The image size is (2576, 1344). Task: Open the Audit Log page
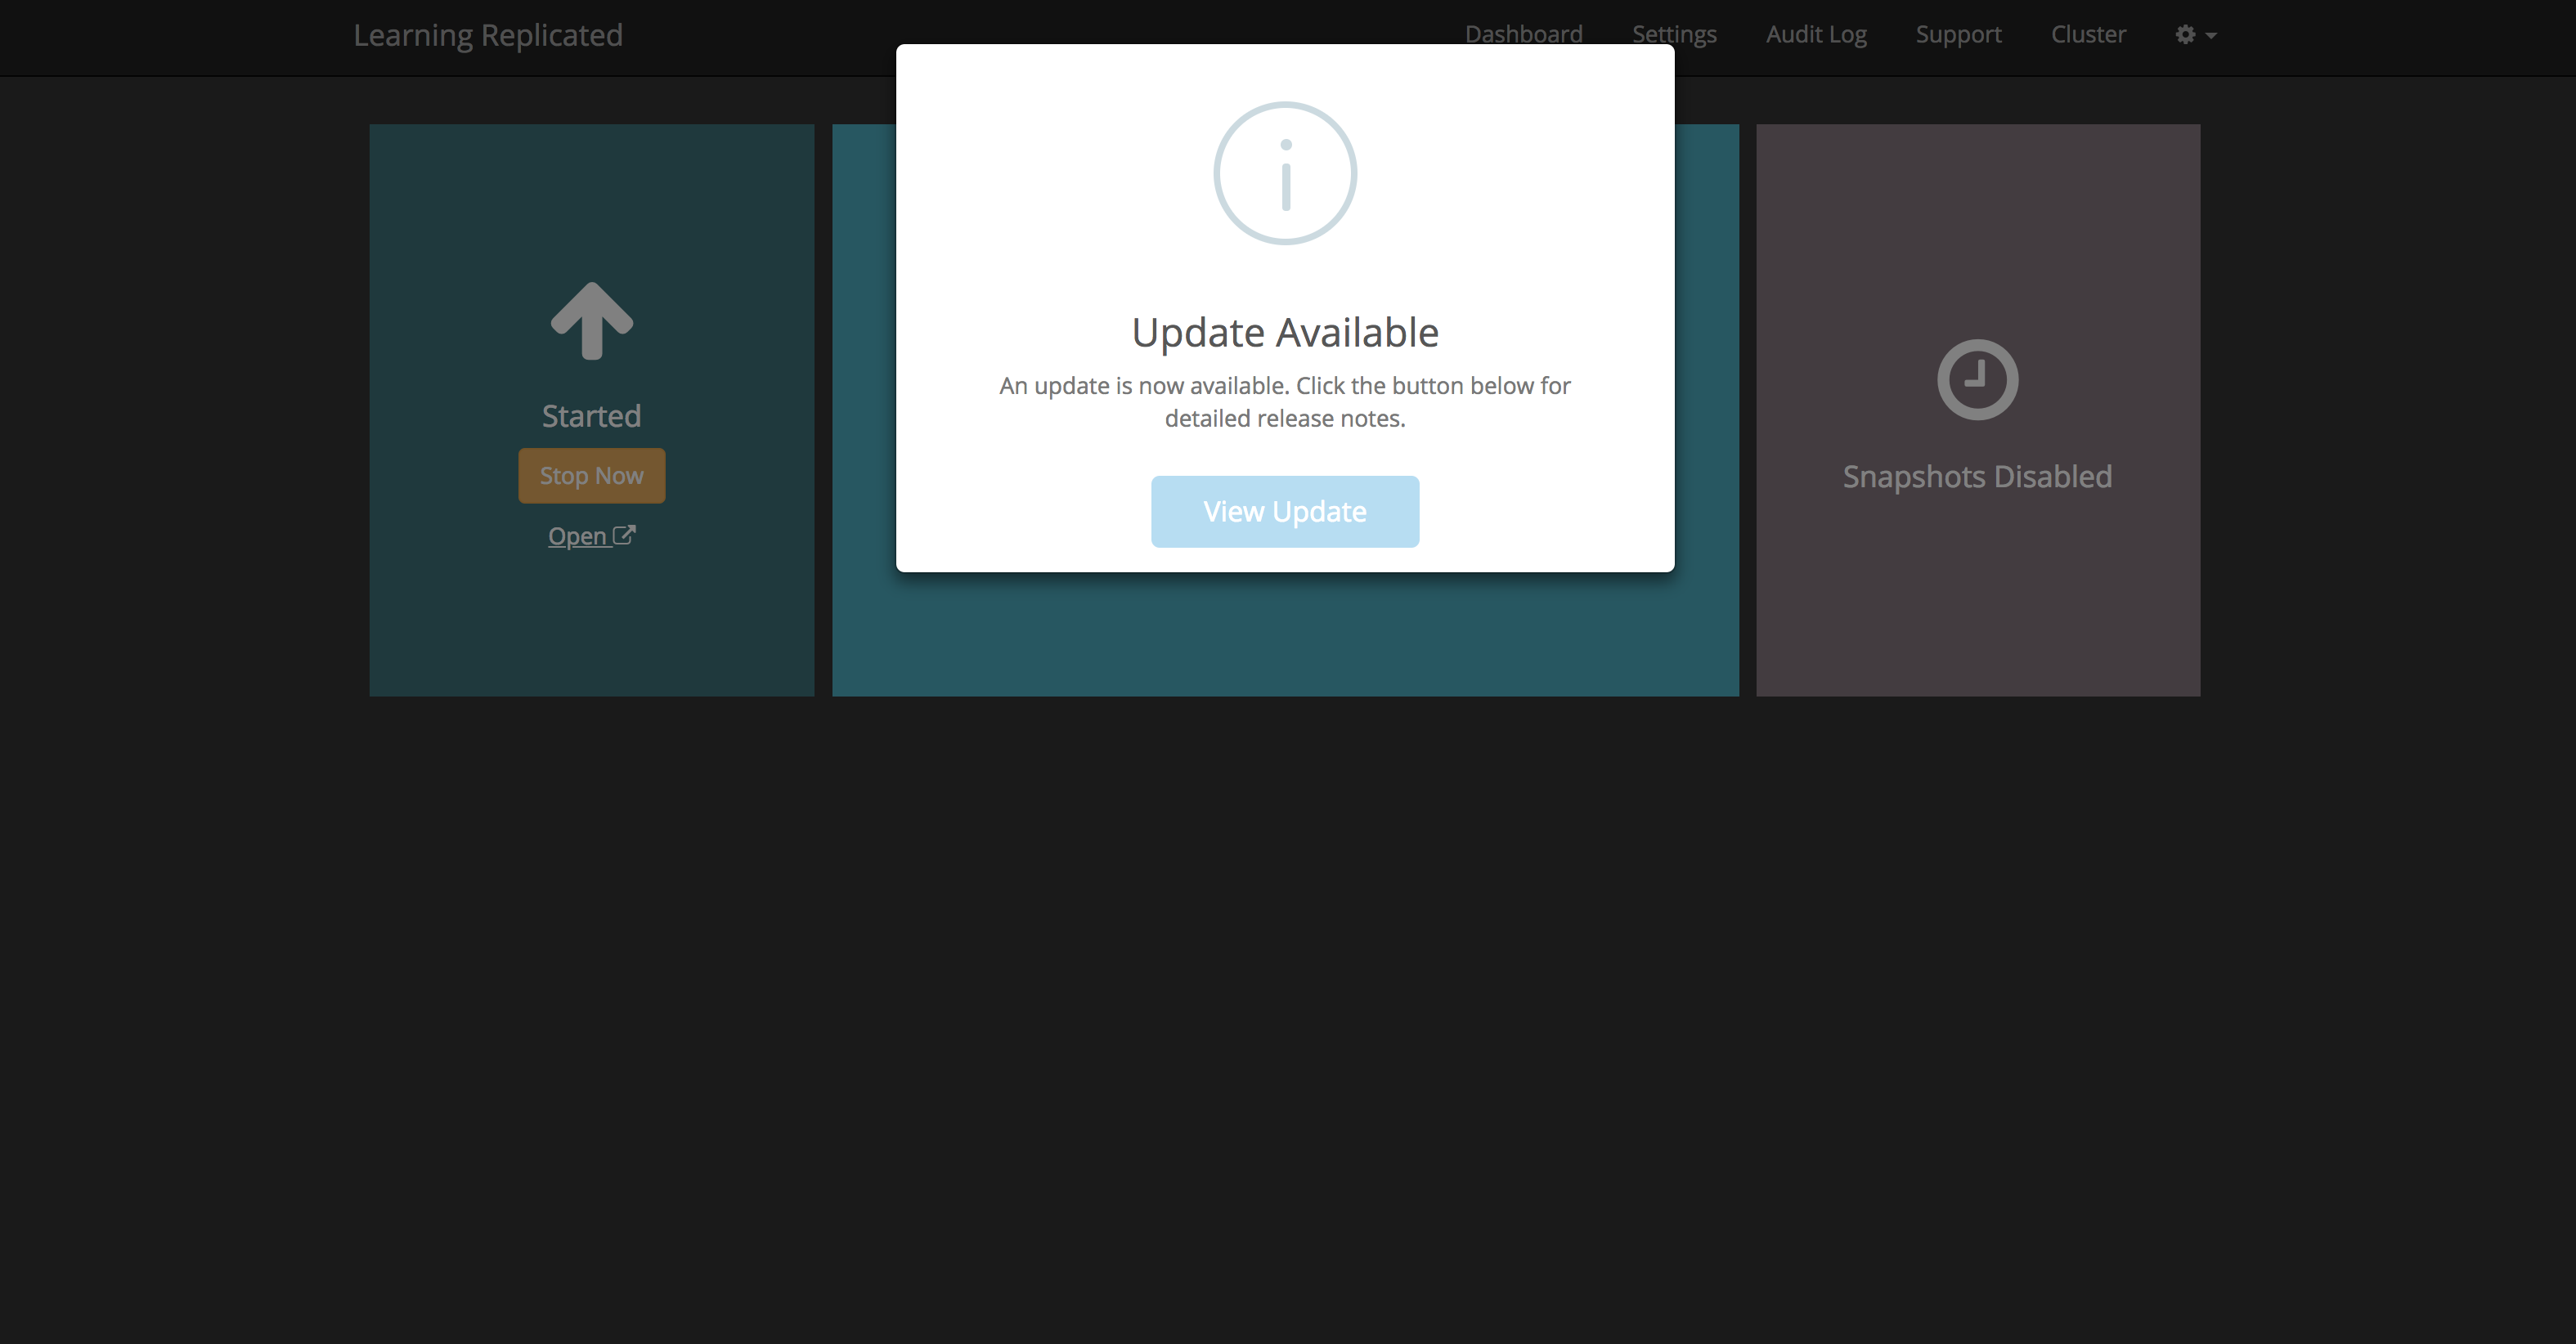coord(1816,34)
